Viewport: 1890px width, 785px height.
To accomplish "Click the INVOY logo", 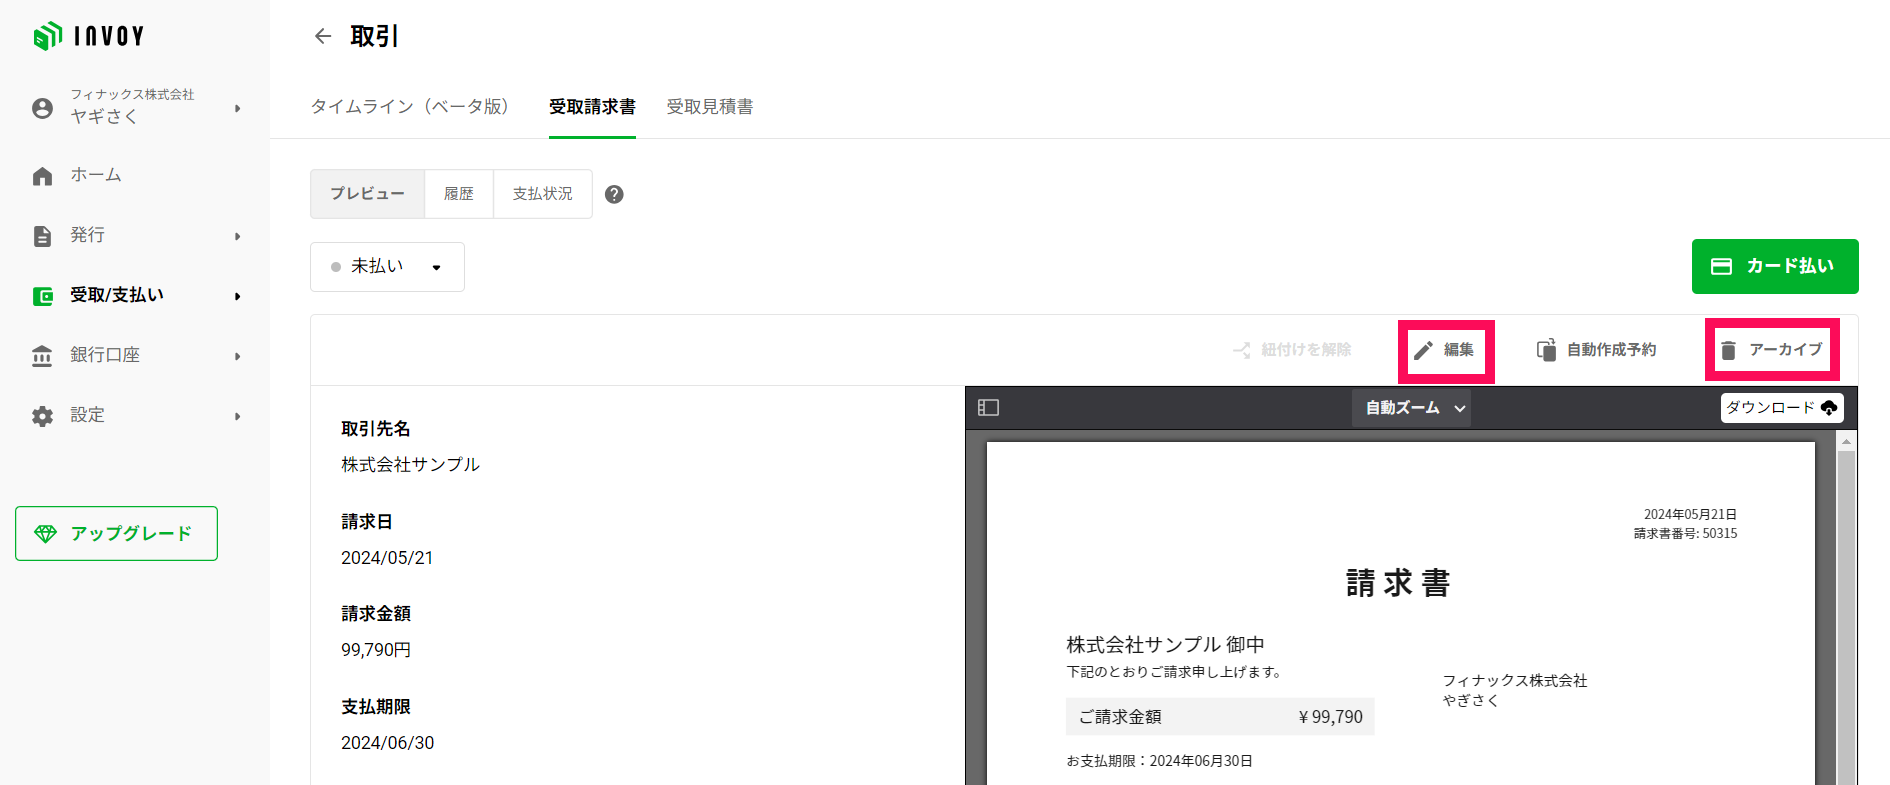I will (89, 37).
